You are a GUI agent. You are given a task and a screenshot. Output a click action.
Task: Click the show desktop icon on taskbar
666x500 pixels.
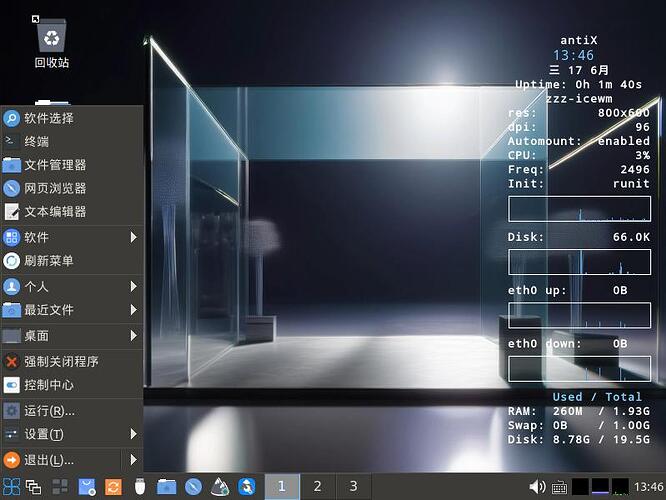pyautogui.click(x=60, y=487)
